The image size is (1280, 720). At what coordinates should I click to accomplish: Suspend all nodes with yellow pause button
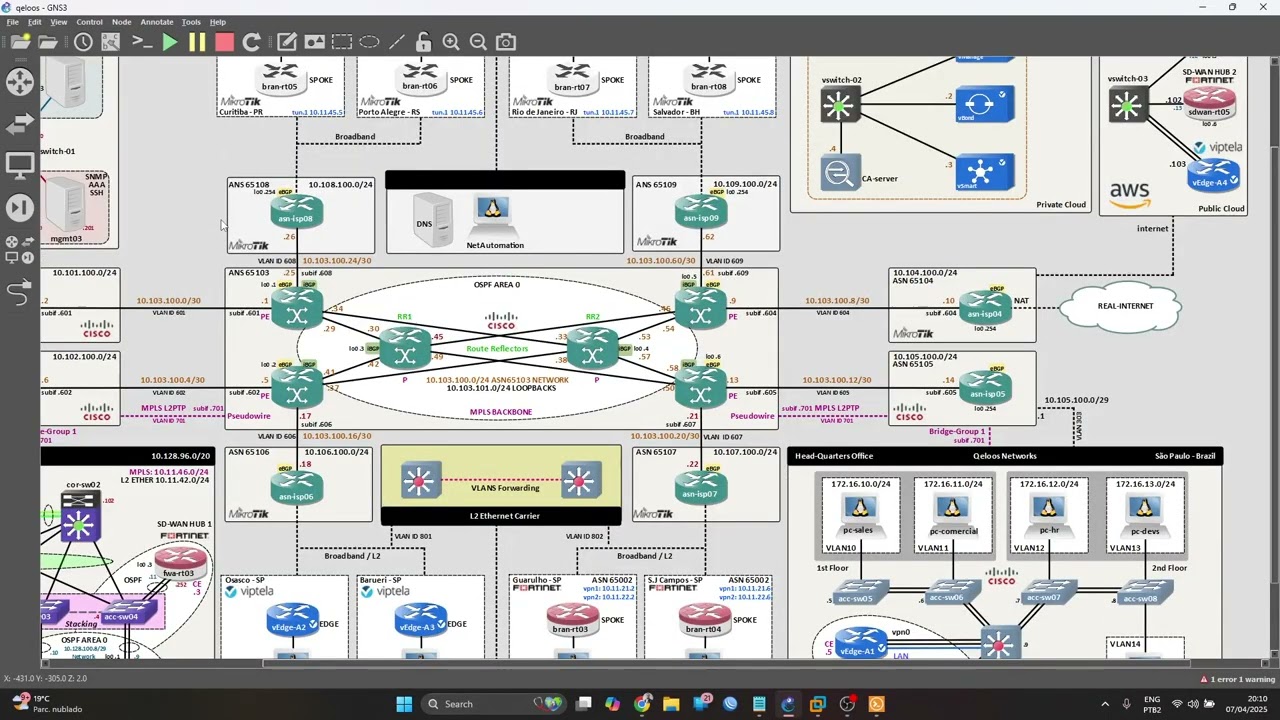197,42
